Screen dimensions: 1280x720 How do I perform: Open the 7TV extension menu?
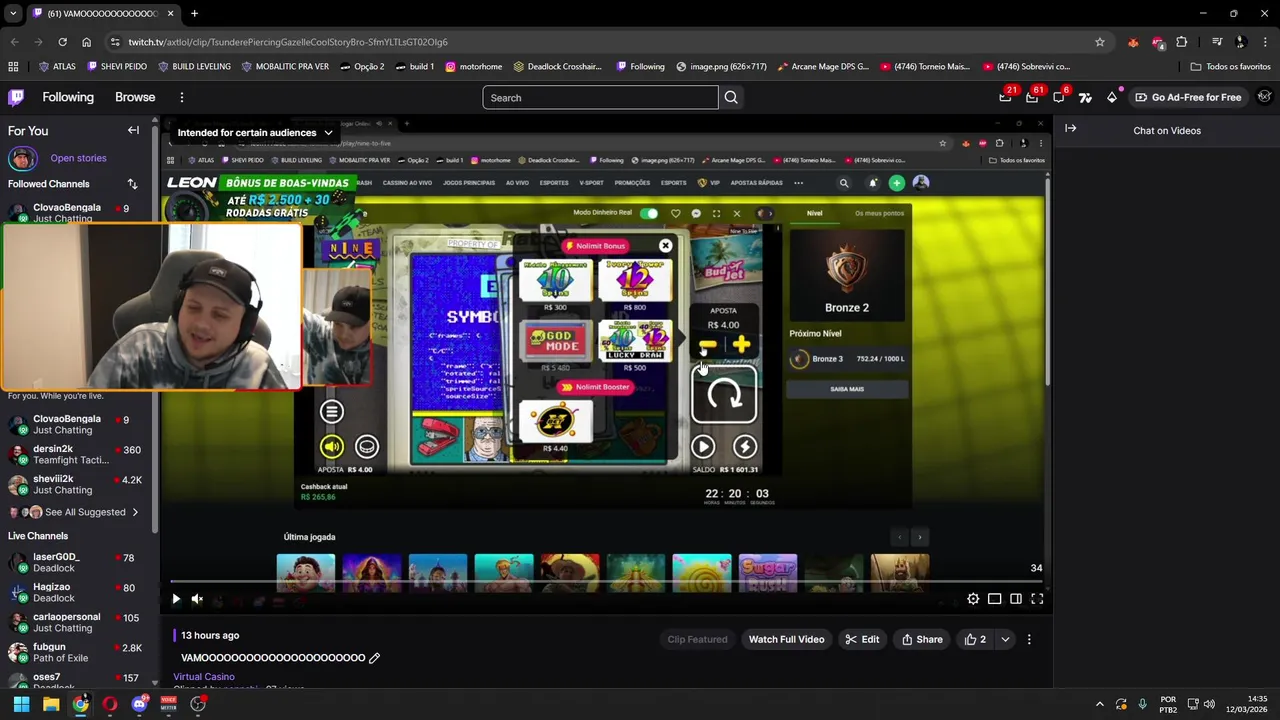tap(1085, 97)
